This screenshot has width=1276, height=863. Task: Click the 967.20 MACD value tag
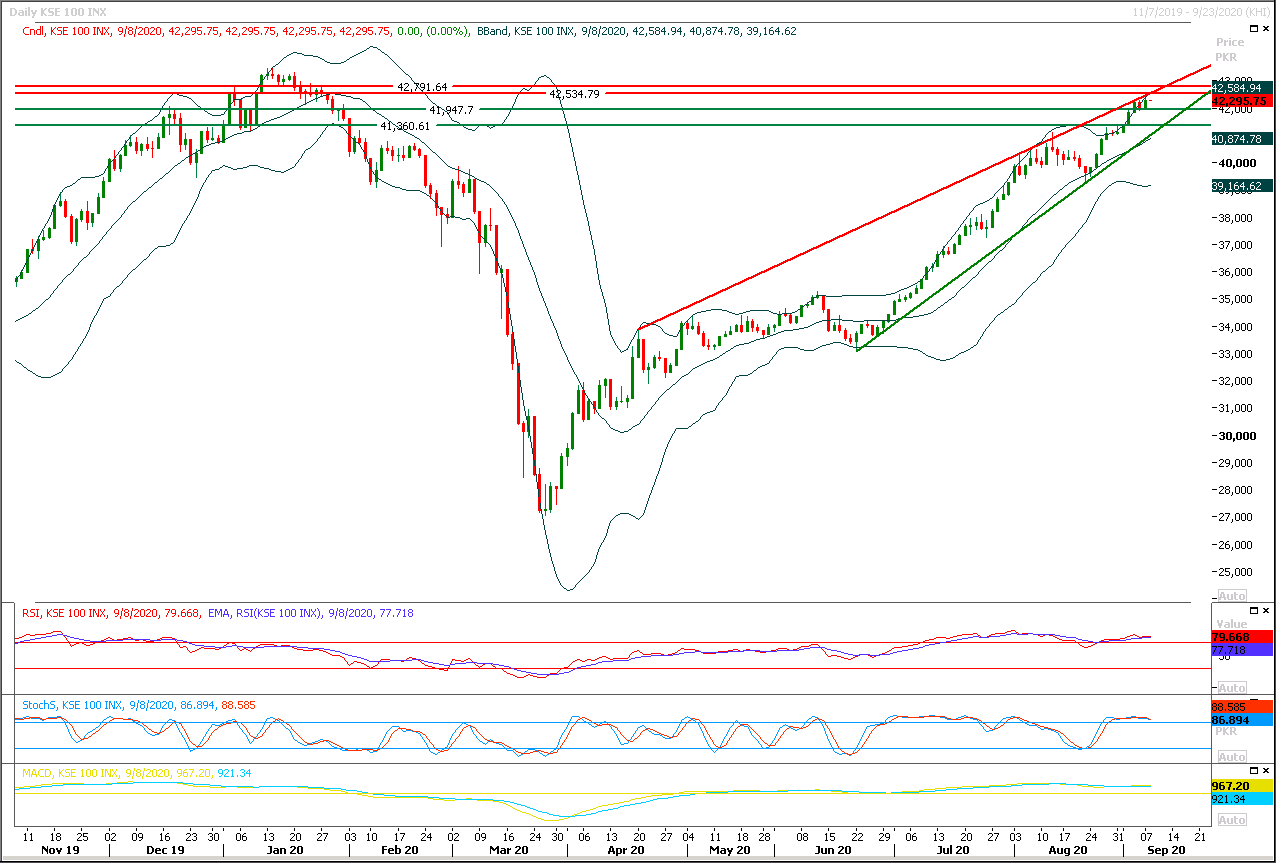pyautogui.click(x=1240, y=787)
